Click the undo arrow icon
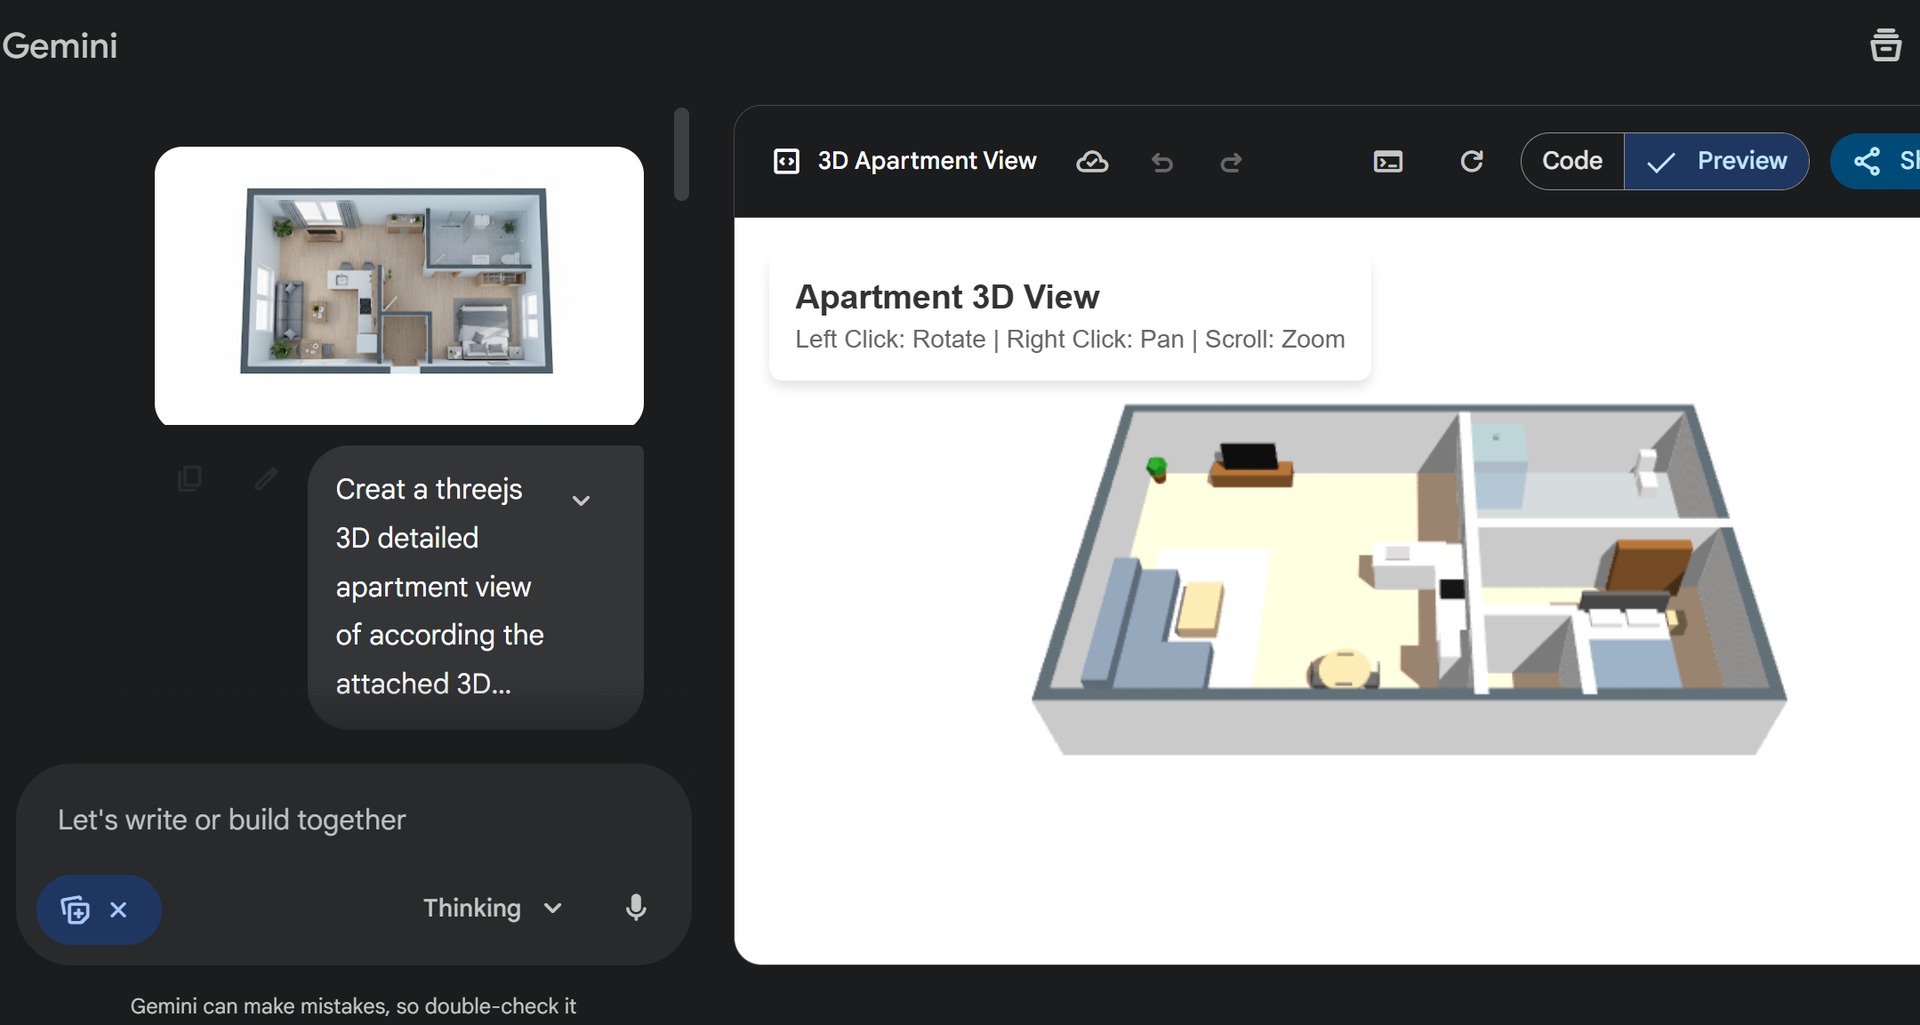This screenshot has height=1025, width=1920. [1161, 162]
